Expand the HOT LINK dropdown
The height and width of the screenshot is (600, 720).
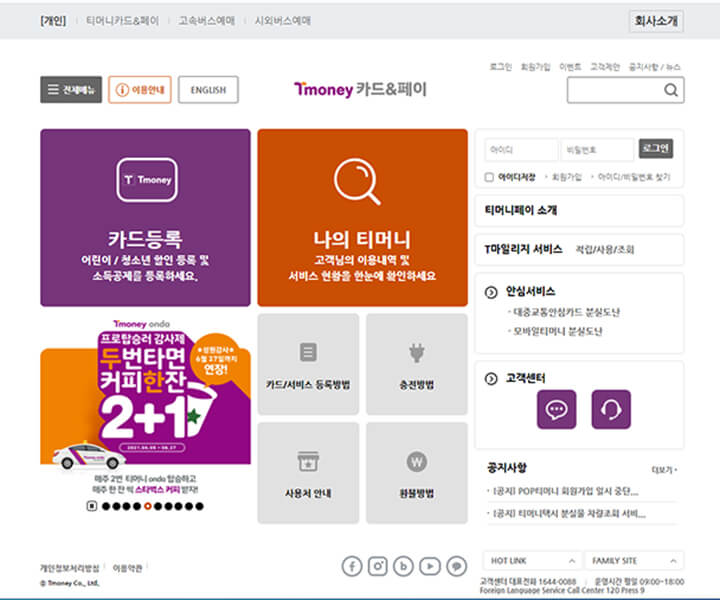532,561
